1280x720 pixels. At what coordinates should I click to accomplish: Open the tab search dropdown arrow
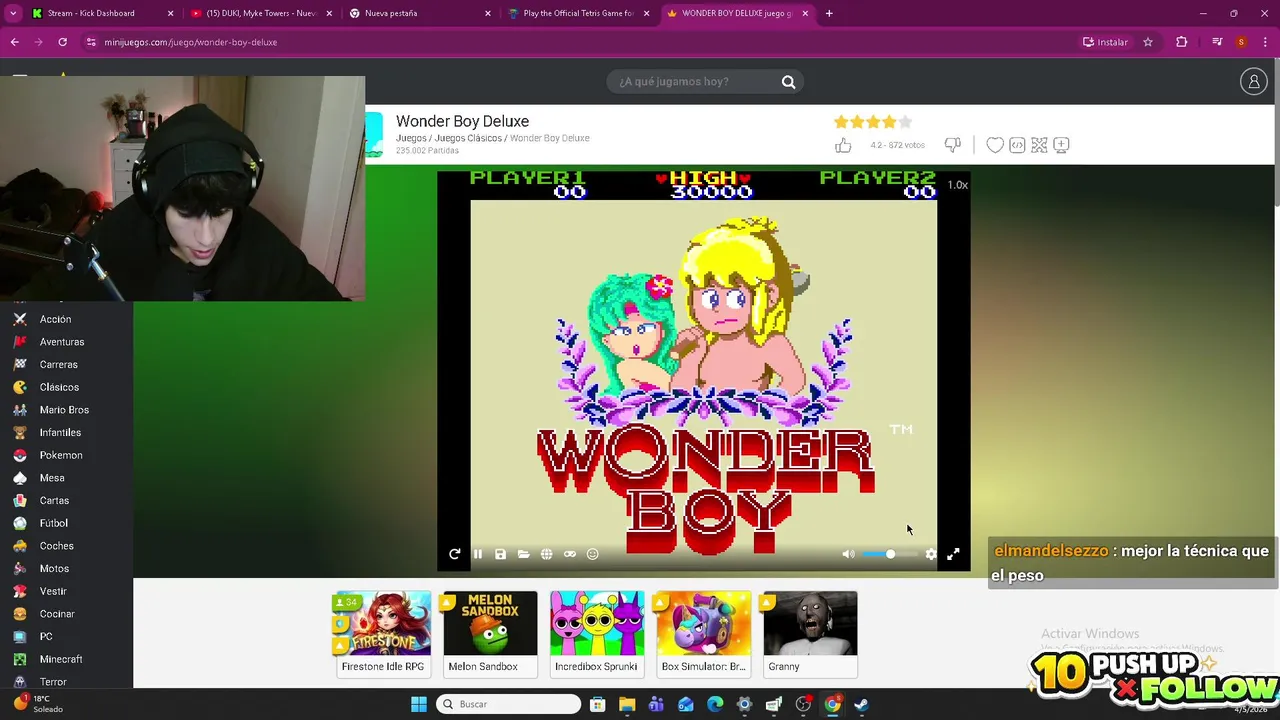coord(13,13)
